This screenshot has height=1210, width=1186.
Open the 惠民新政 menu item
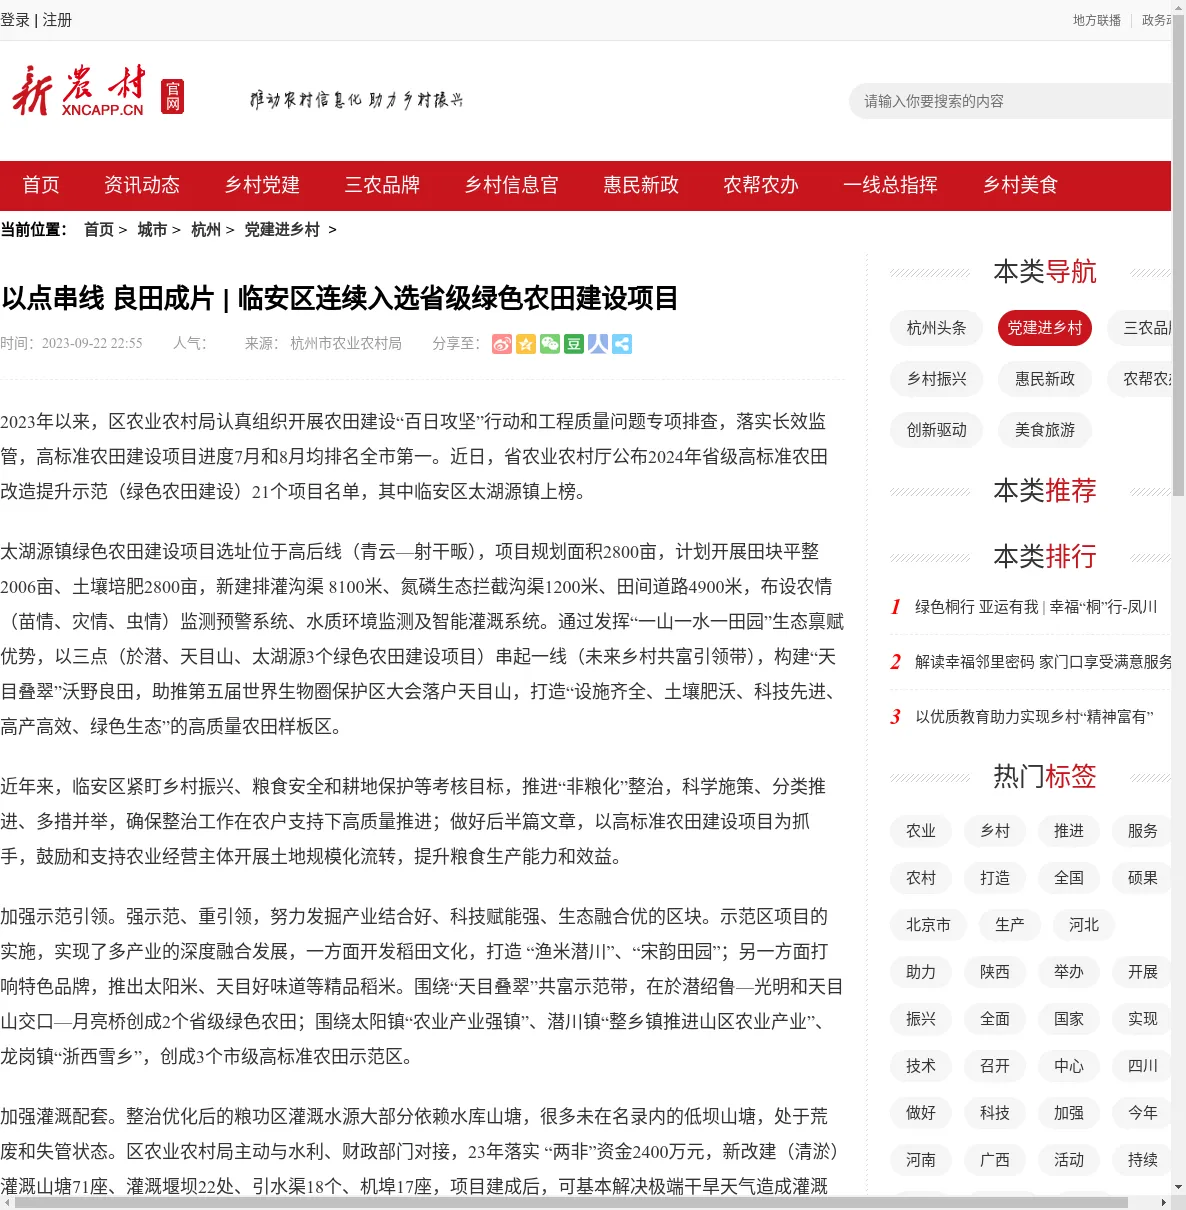[x=641, y=185]
